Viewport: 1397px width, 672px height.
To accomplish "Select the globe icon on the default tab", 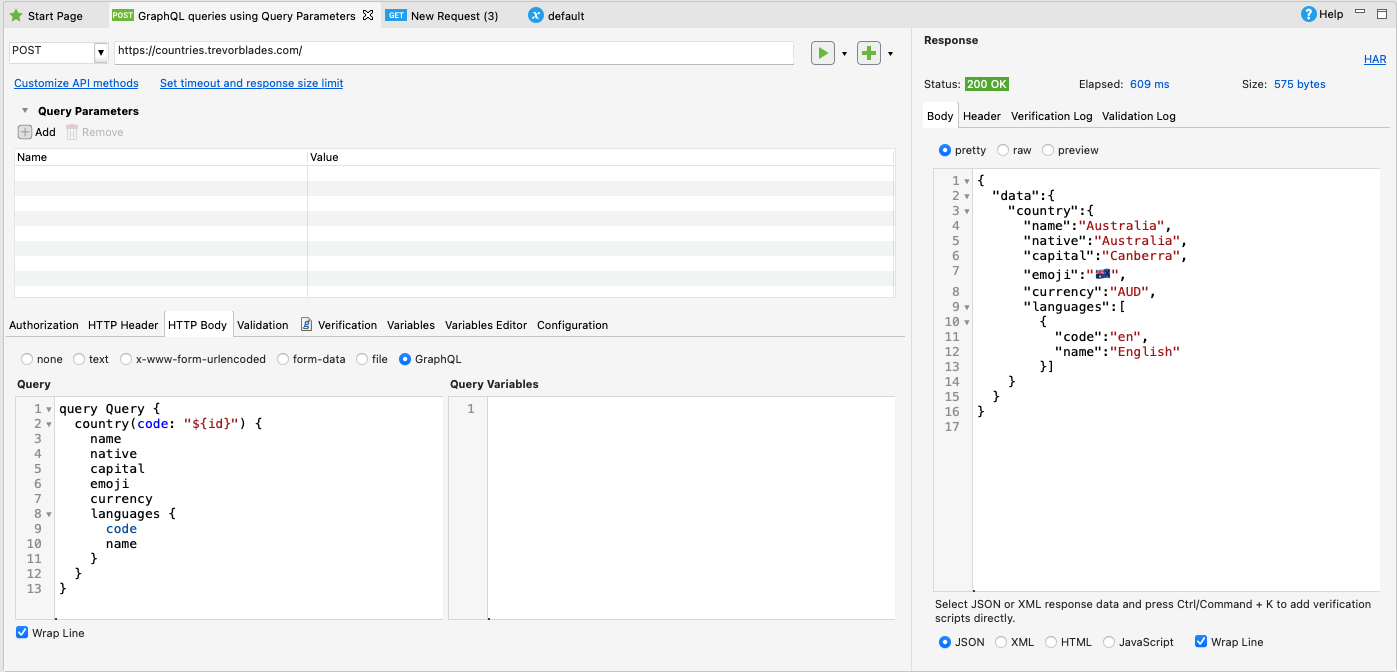I will tap(530, 15).
